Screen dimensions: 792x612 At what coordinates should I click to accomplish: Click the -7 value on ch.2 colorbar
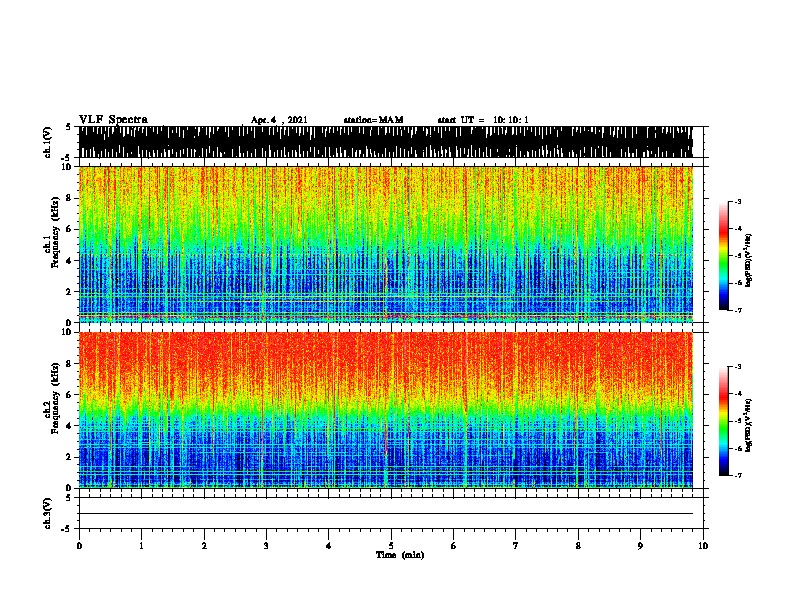click(737, 476)
